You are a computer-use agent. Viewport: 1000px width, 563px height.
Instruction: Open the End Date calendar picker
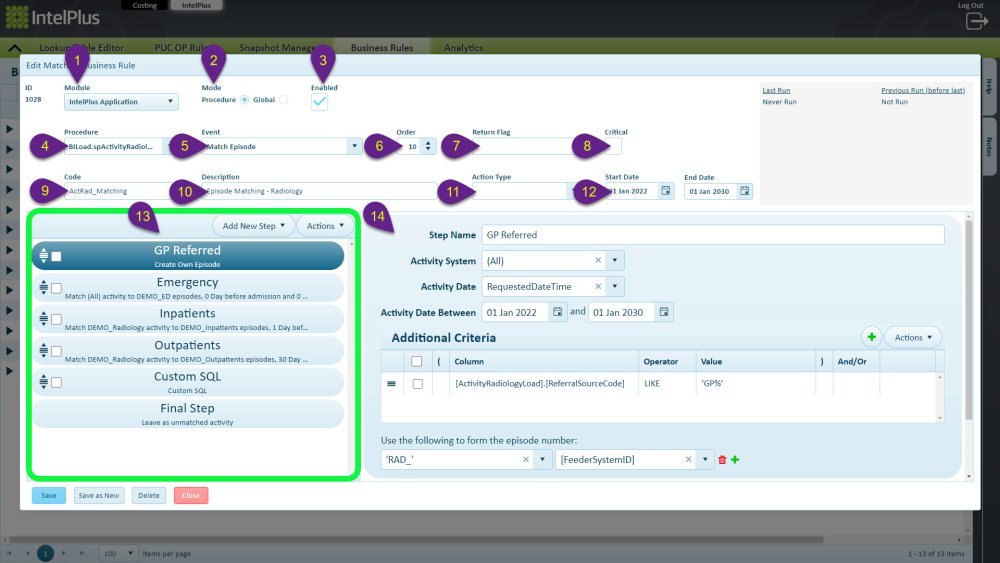pyautogui.click(x=744, y=191)
